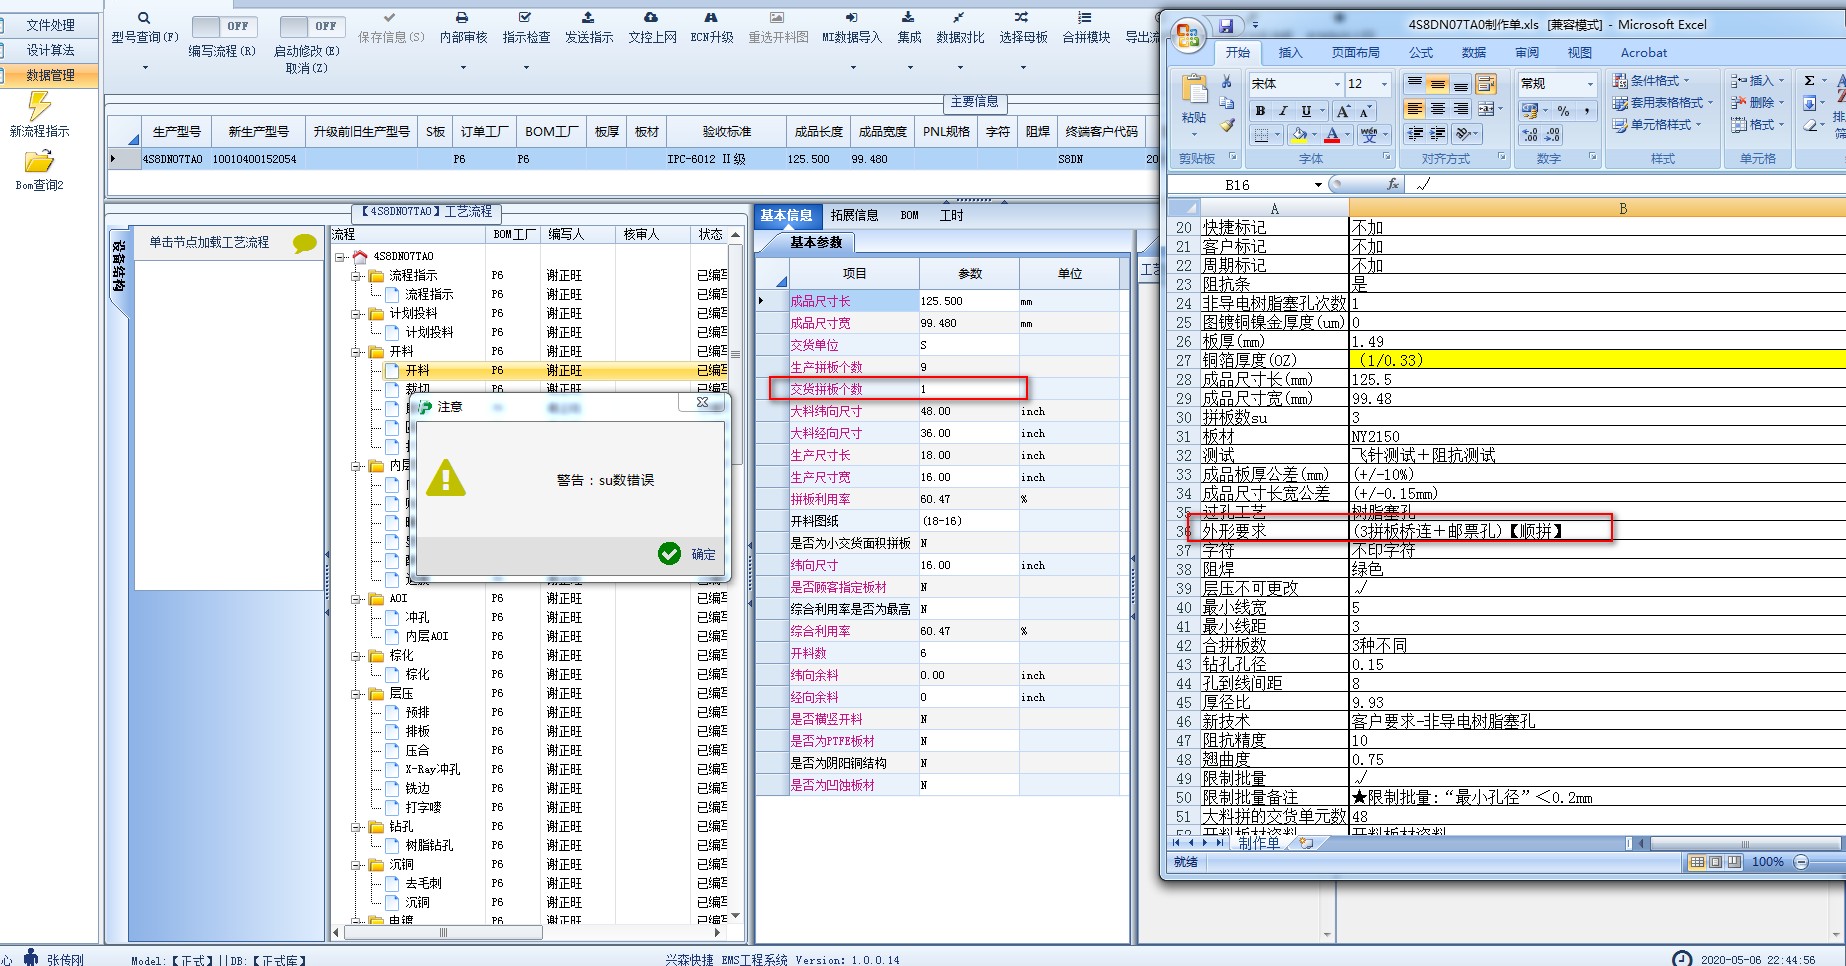
Task: Open the 条件格式 dropdown
Action: pos(1651,81)
